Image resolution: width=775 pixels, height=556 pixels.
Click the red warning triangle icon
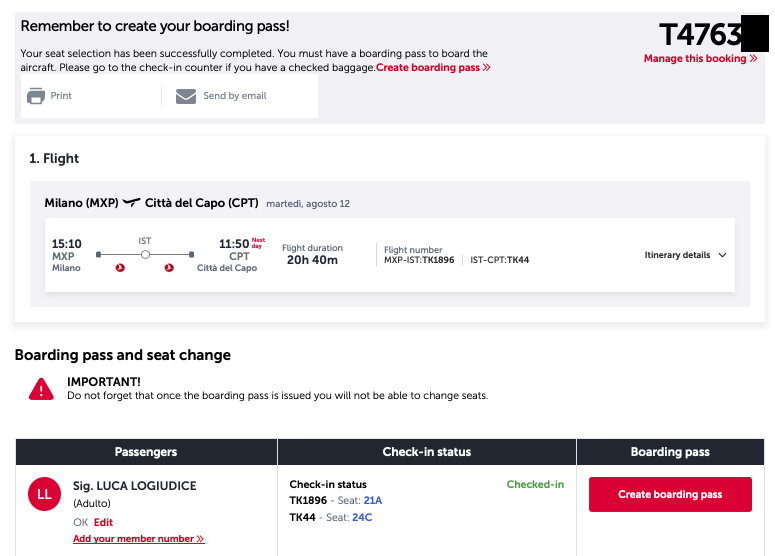click(x=41, y=389)
